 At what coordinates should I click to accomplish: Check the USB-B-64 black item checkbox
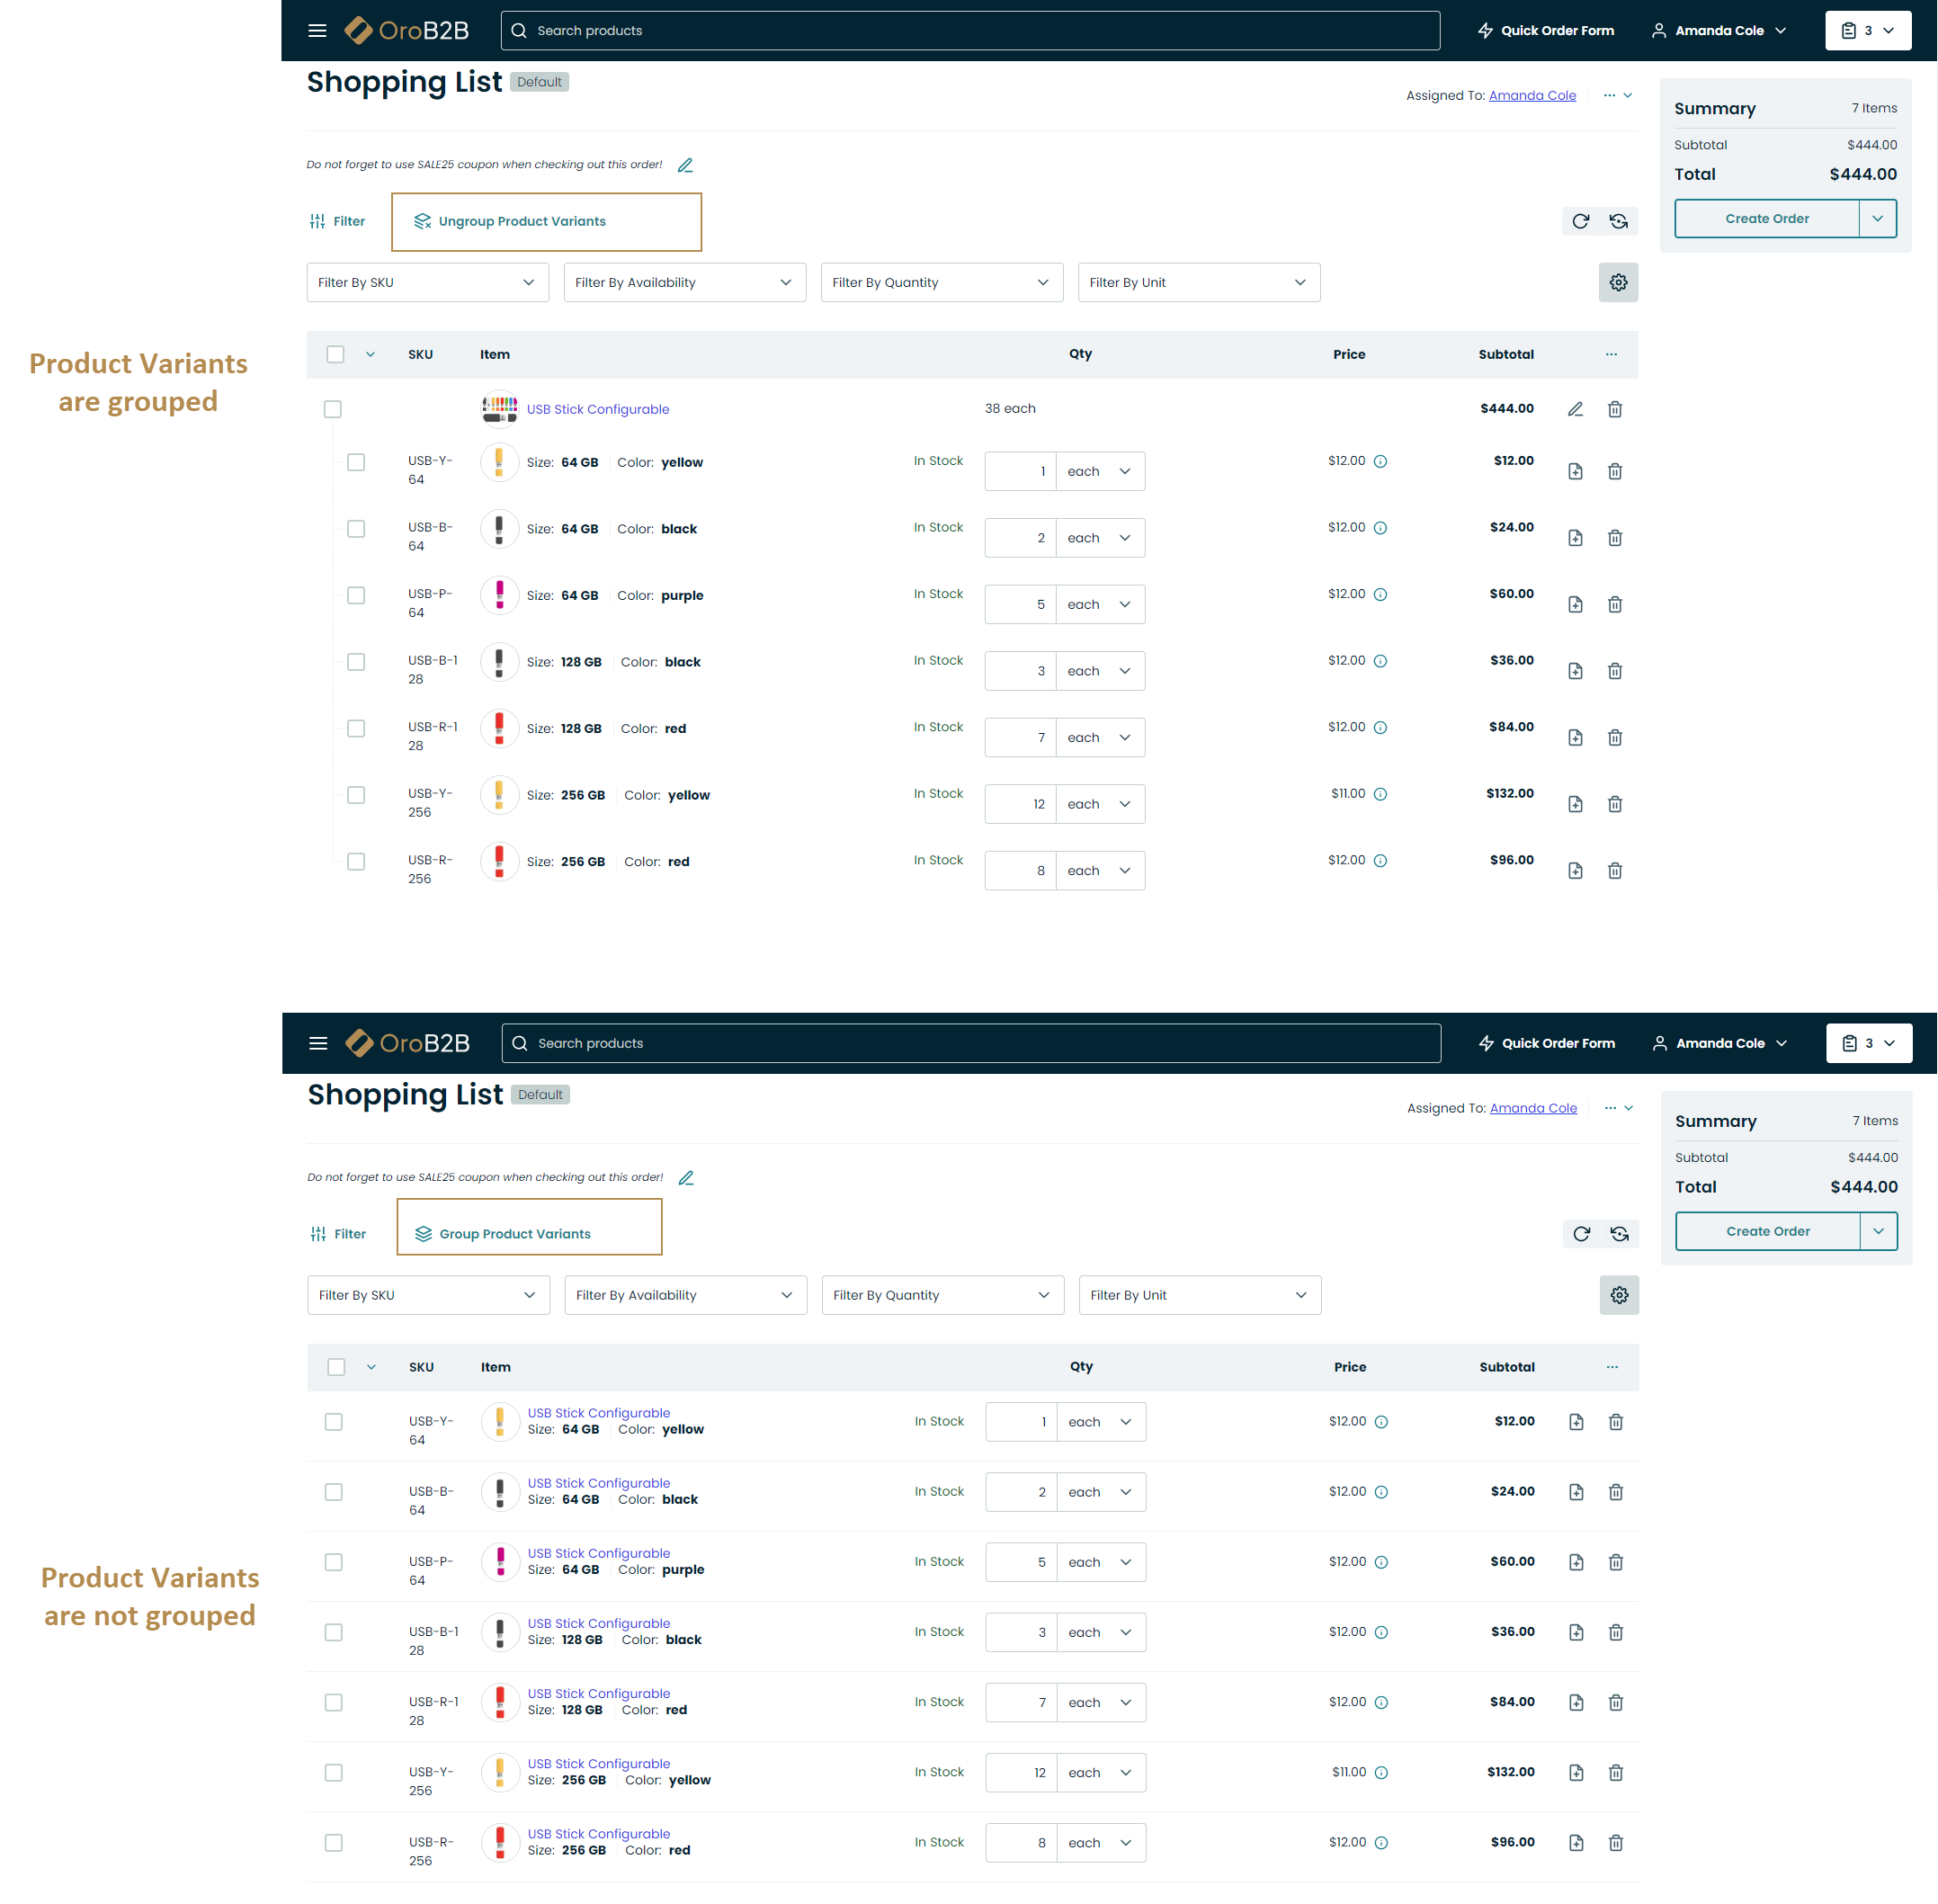tap(356, 529)
